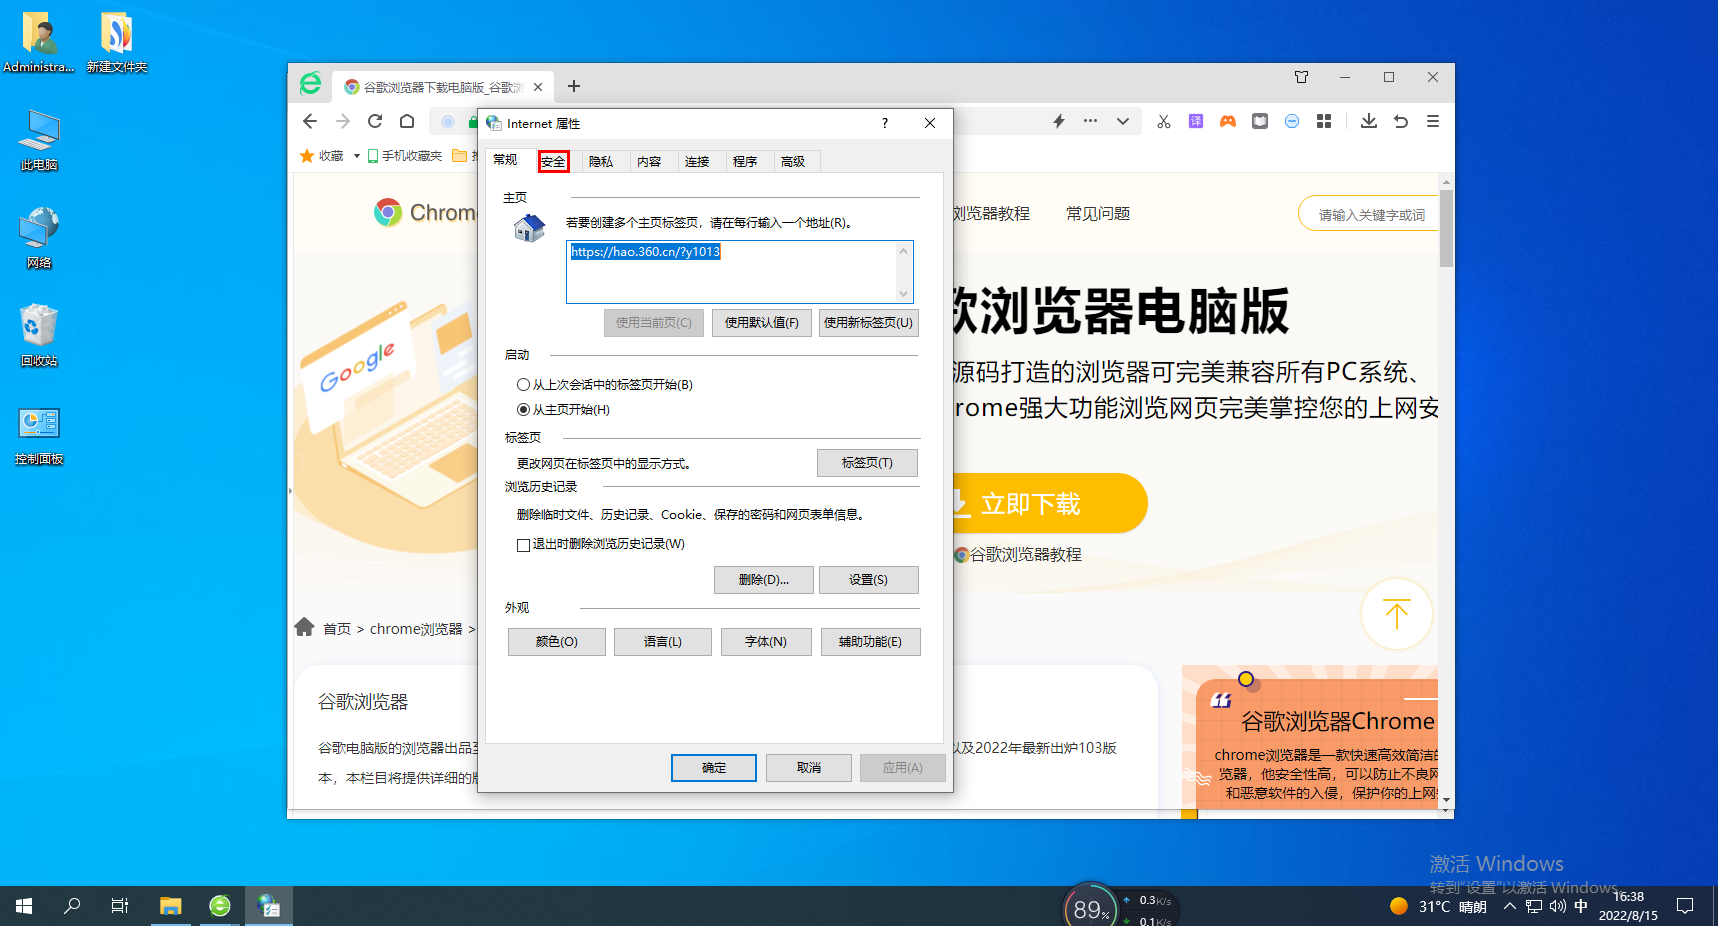Open the game controller extension icon
Screen dimensions: 1718x926
pos(1228,121)
